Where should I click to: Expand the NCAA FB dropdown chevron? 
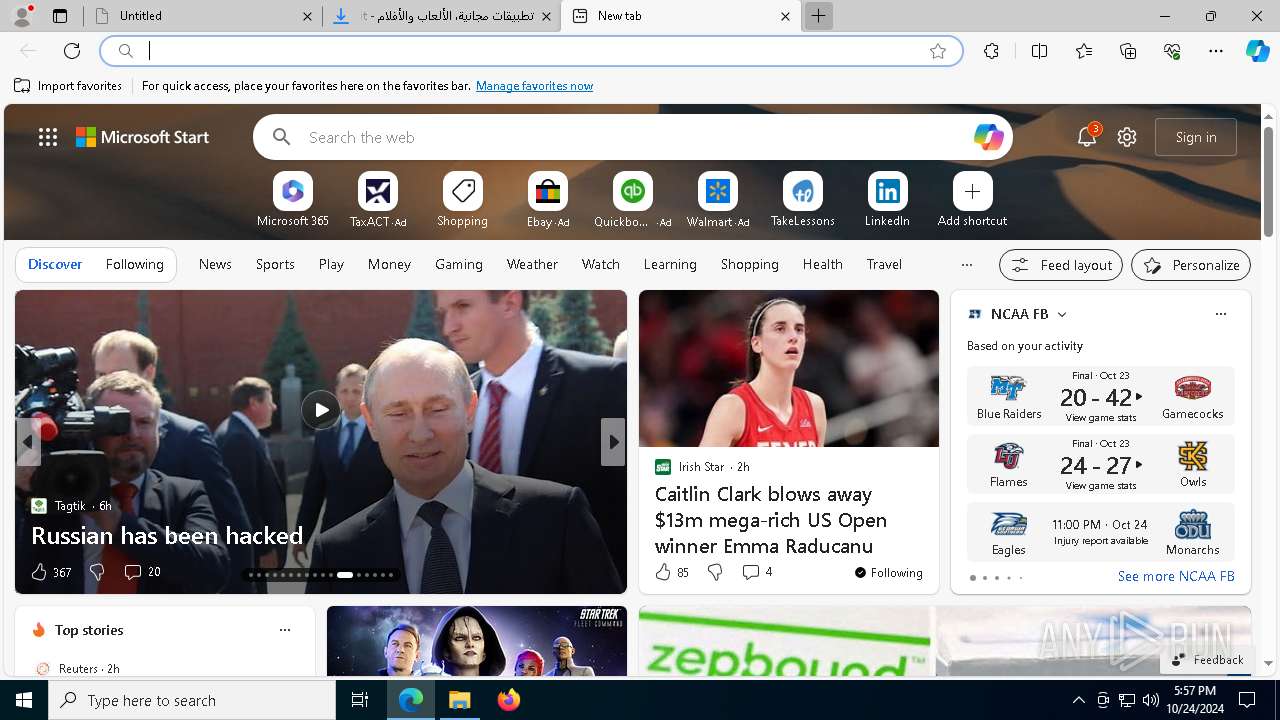1062,314
